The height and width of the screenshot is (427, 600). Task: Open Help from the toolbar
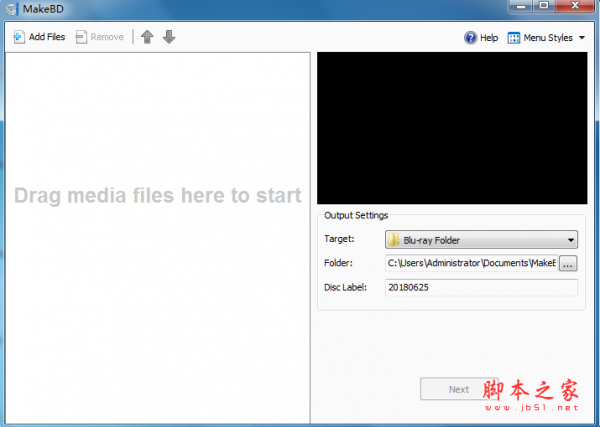click(481, 37)
